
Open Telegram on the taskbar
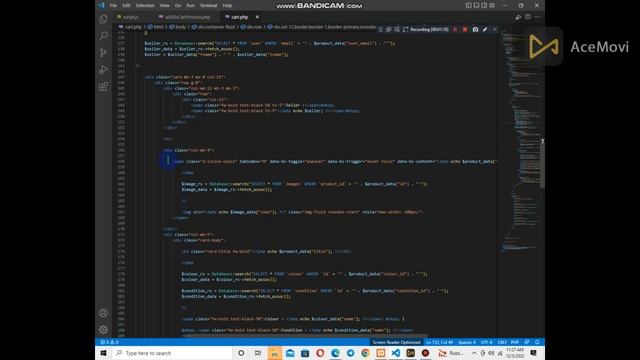coord(351,353)
